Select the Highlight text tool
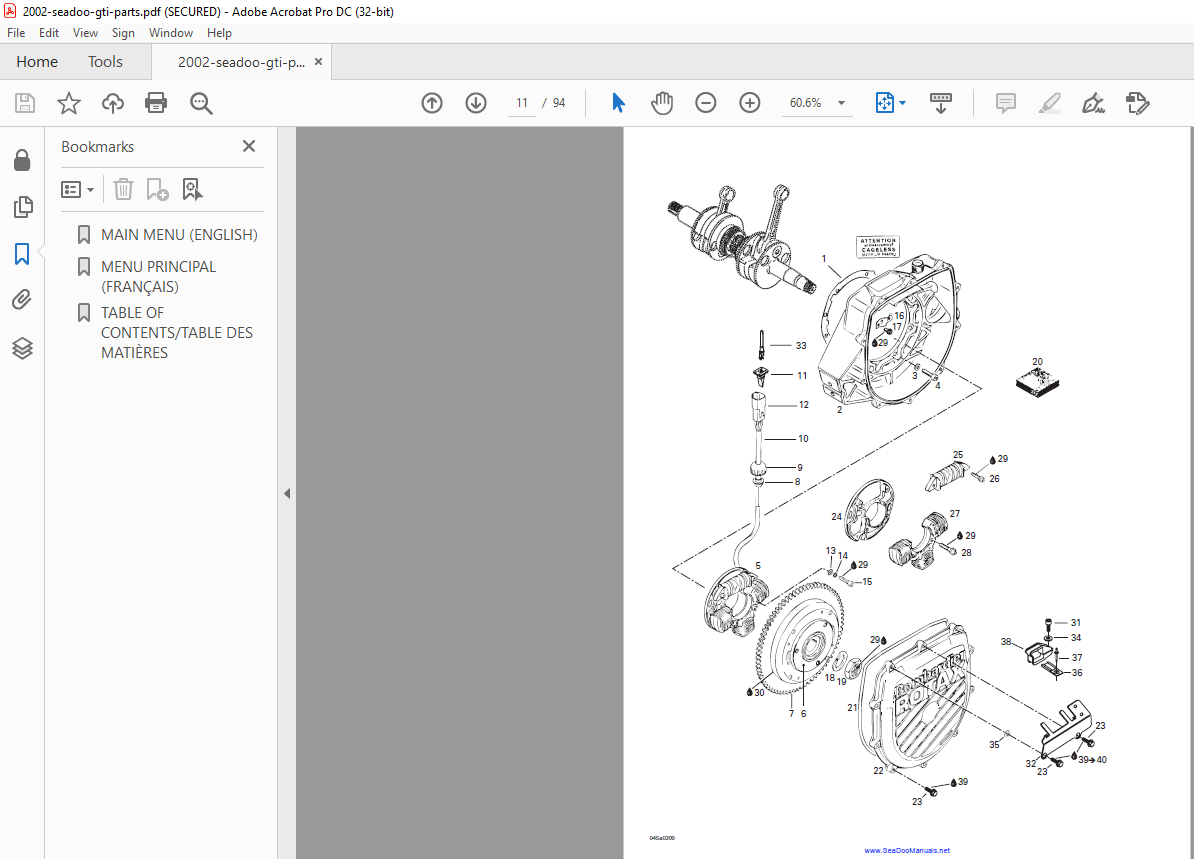Viewport: 1194px width, 859px height. click(x=1050, y=103)
